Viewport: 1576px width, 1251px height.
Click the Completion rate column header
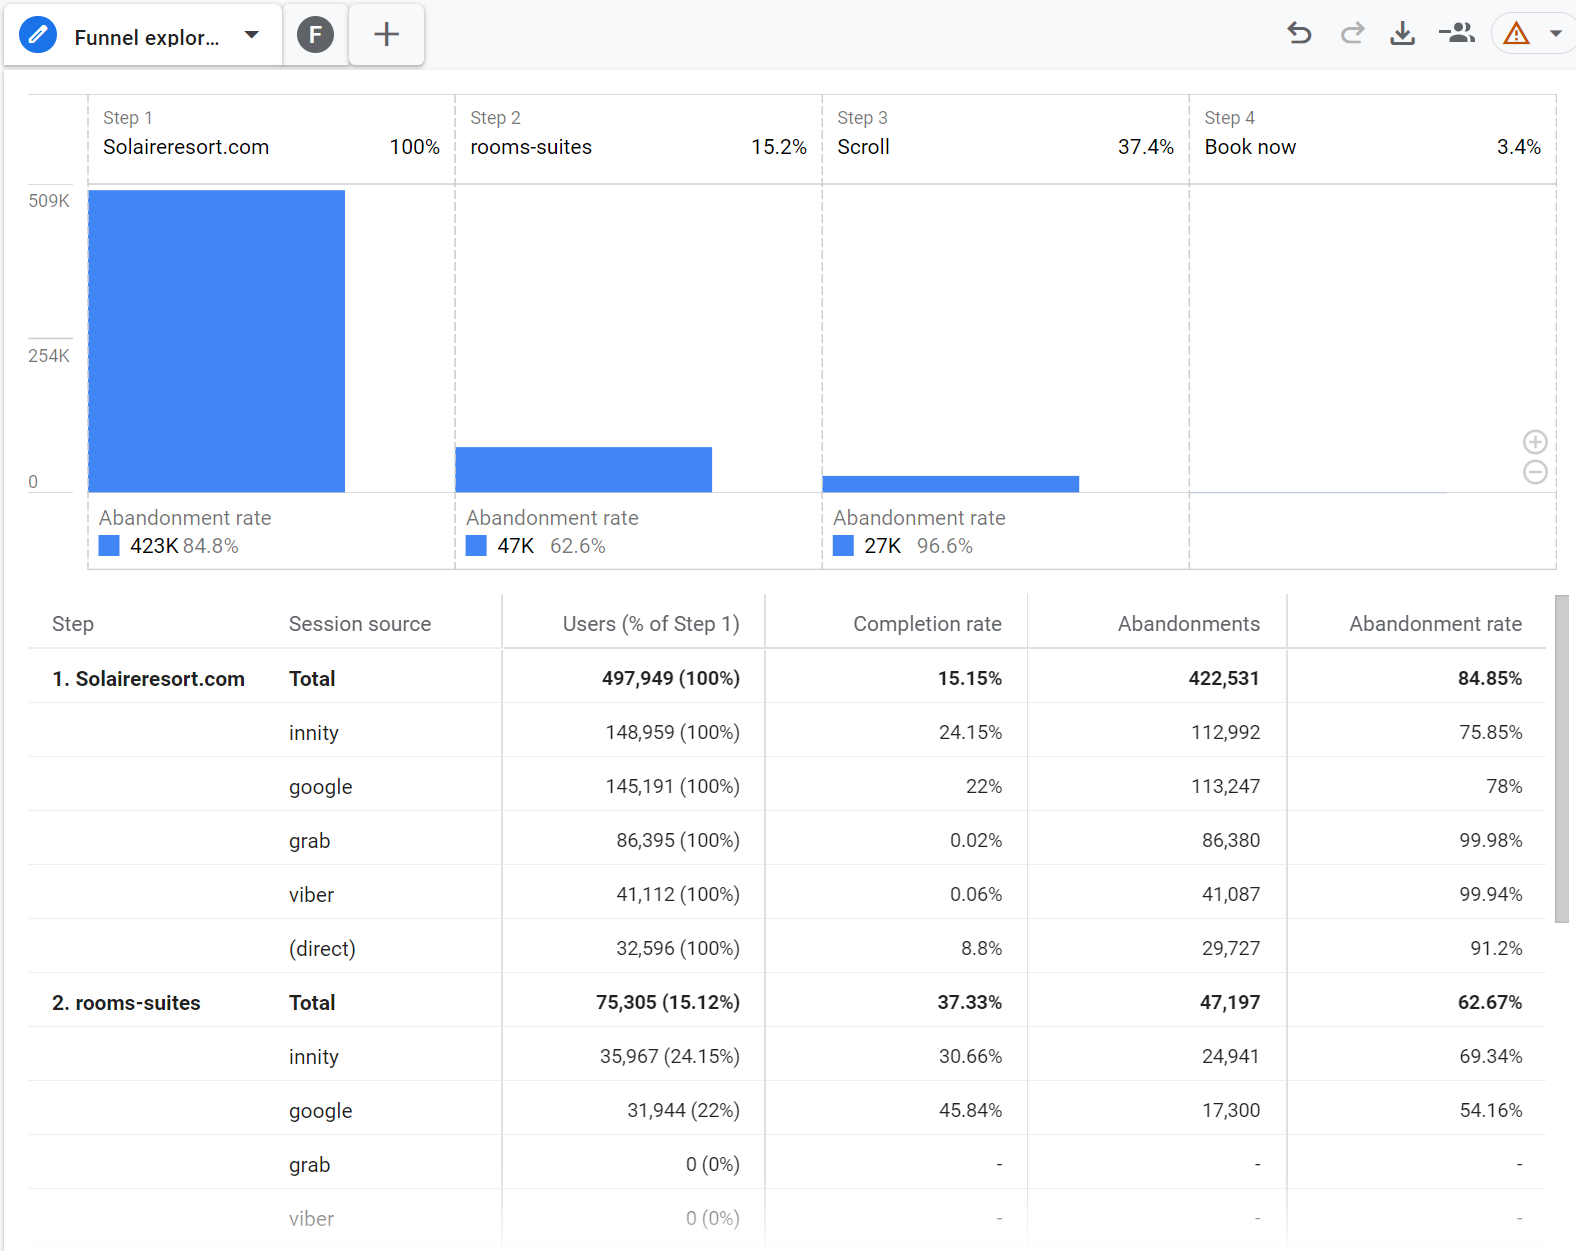click(x=927, y=624)
